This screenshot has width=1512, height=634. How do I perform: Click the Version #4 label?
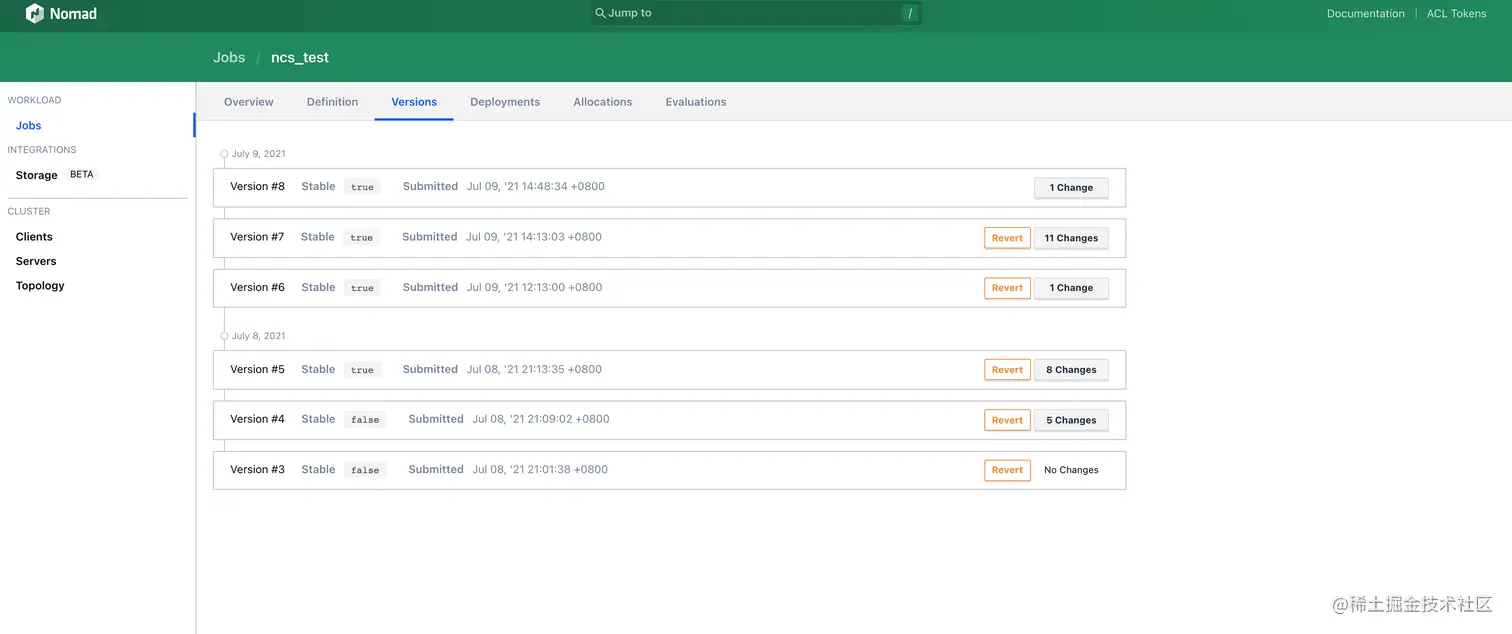click(x=257, y=419)
